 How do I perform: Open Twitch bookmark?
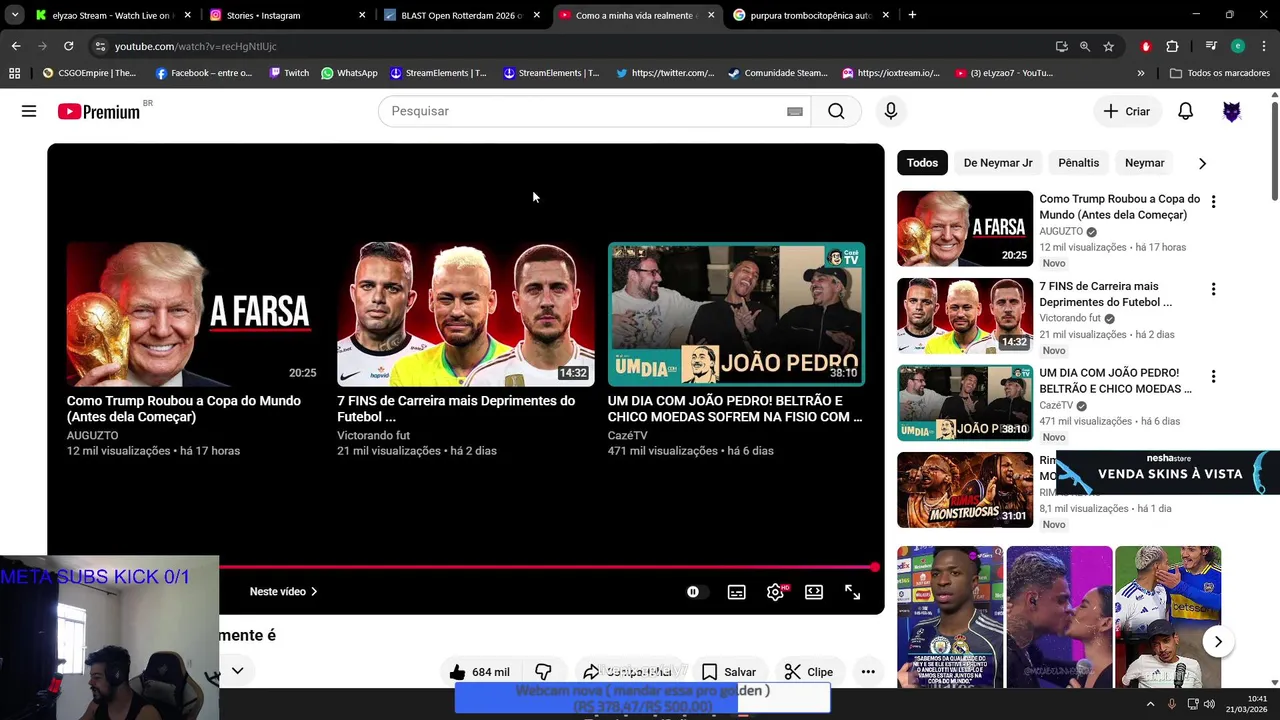(288, 73)
